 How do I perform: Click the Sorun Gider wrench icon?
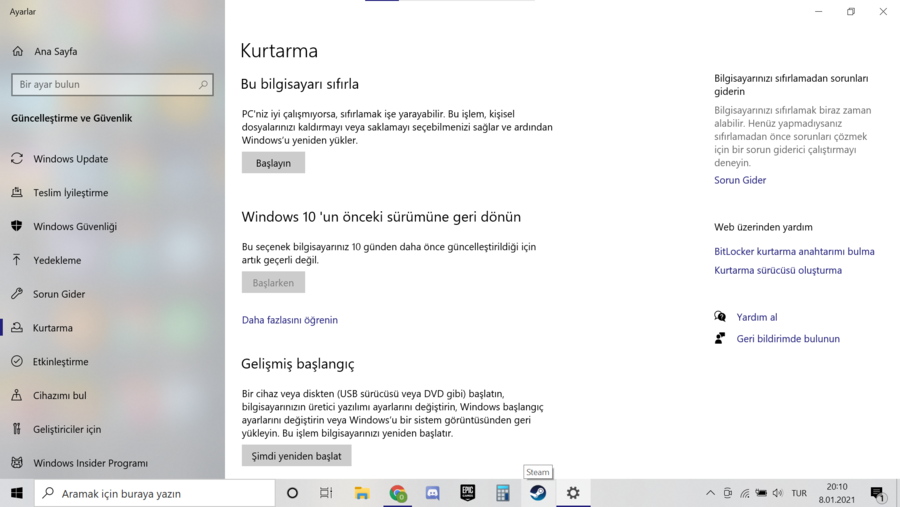click(x=17, y=293)
